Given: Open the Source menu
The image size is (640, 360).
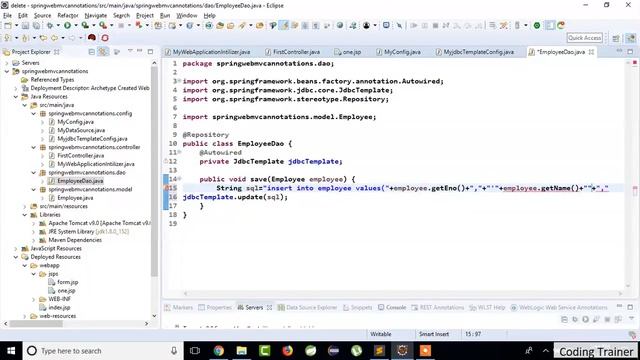Looking at the screenshot, I should pos(42,16).
